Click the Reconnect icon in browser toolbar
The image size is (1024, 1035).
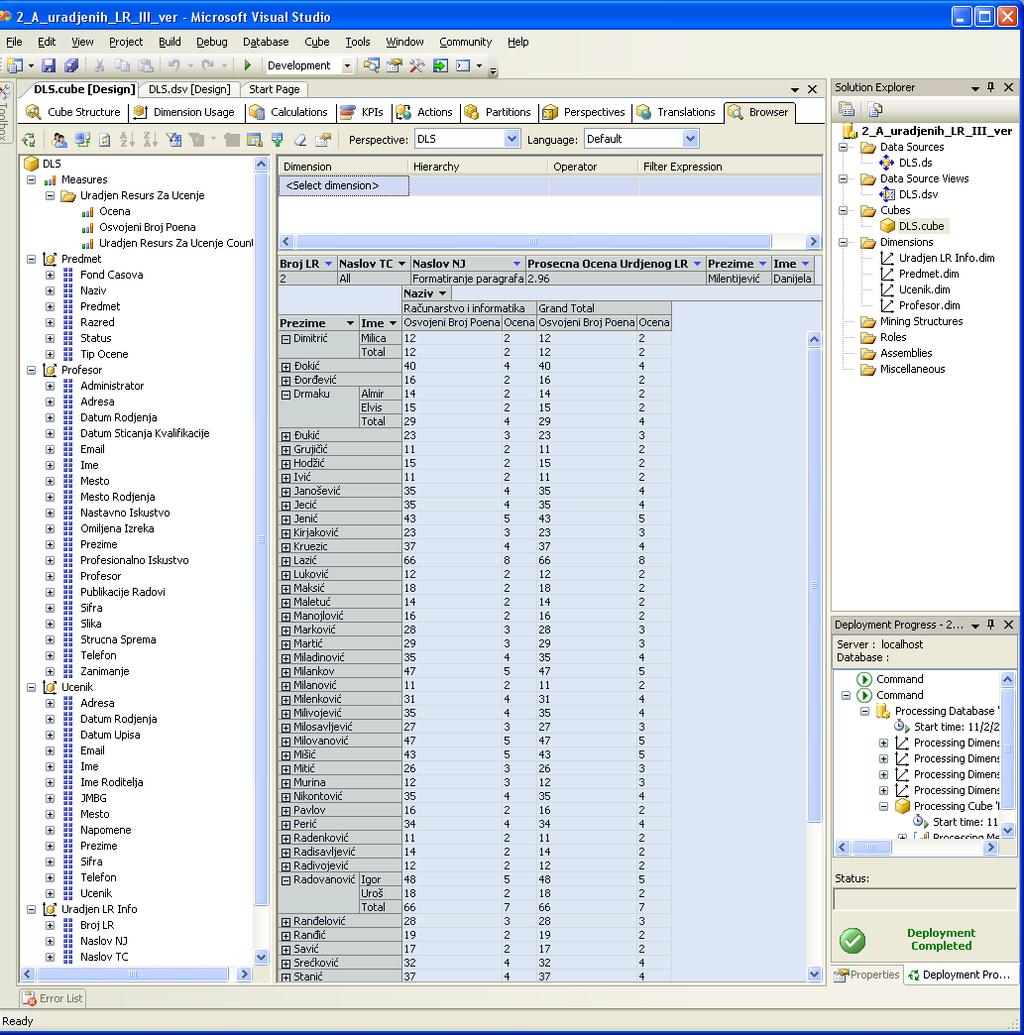coord(83,139)
